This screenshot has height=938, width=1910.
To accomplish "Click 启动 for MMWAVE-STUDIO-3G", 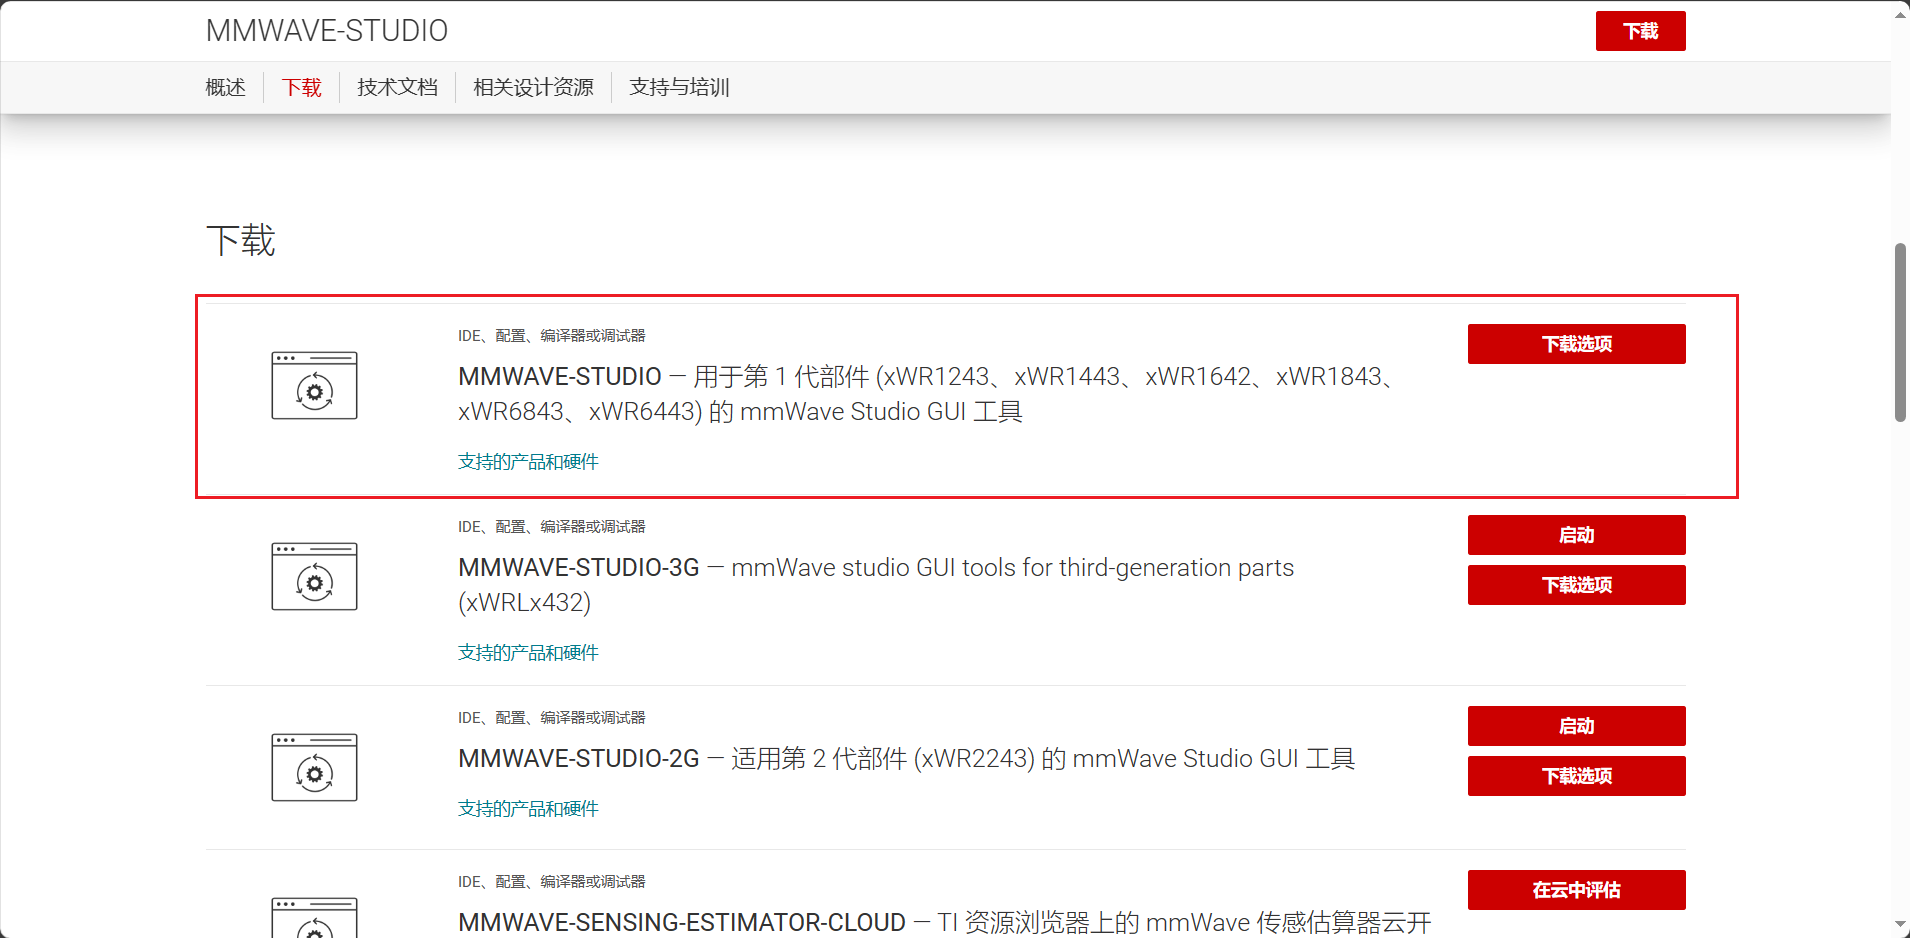I will point(1577,535).
